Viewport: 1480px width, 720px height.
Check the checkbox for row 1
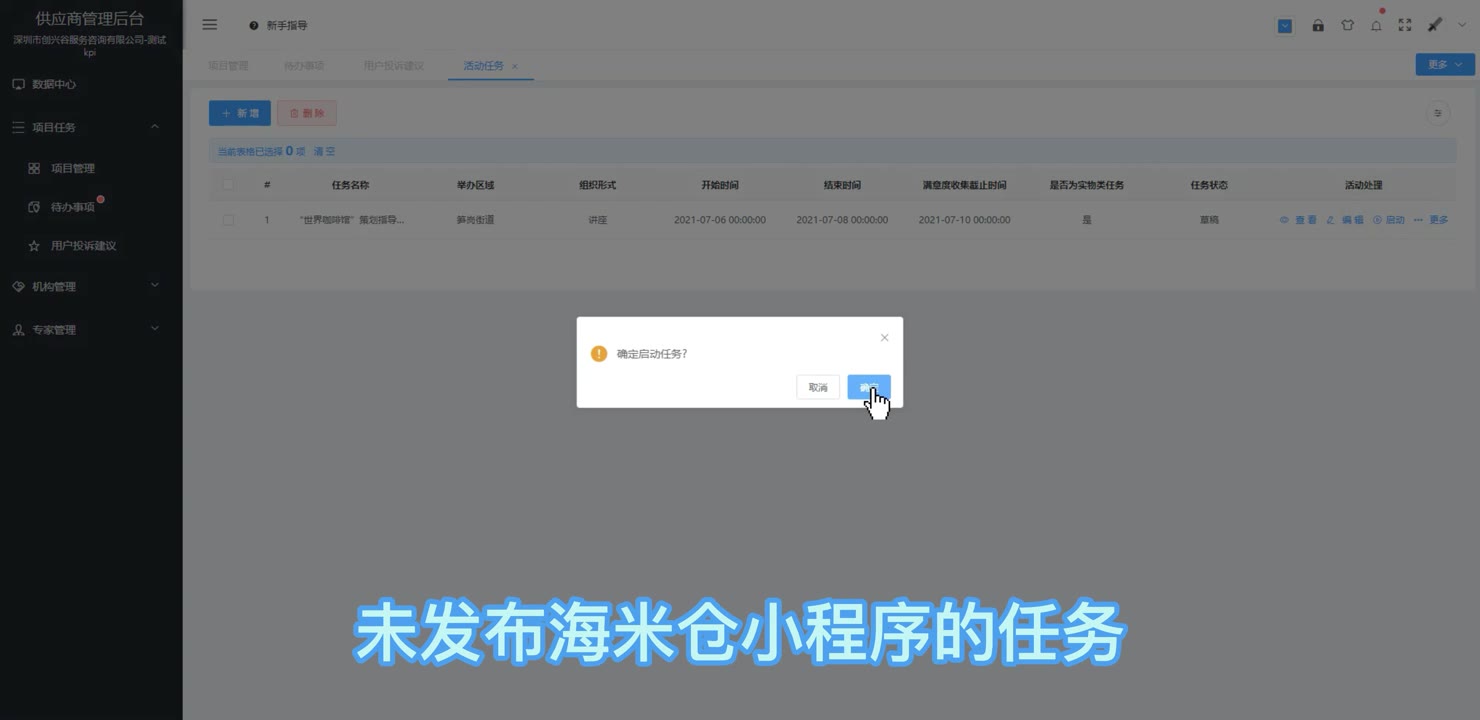coord(228,220)
